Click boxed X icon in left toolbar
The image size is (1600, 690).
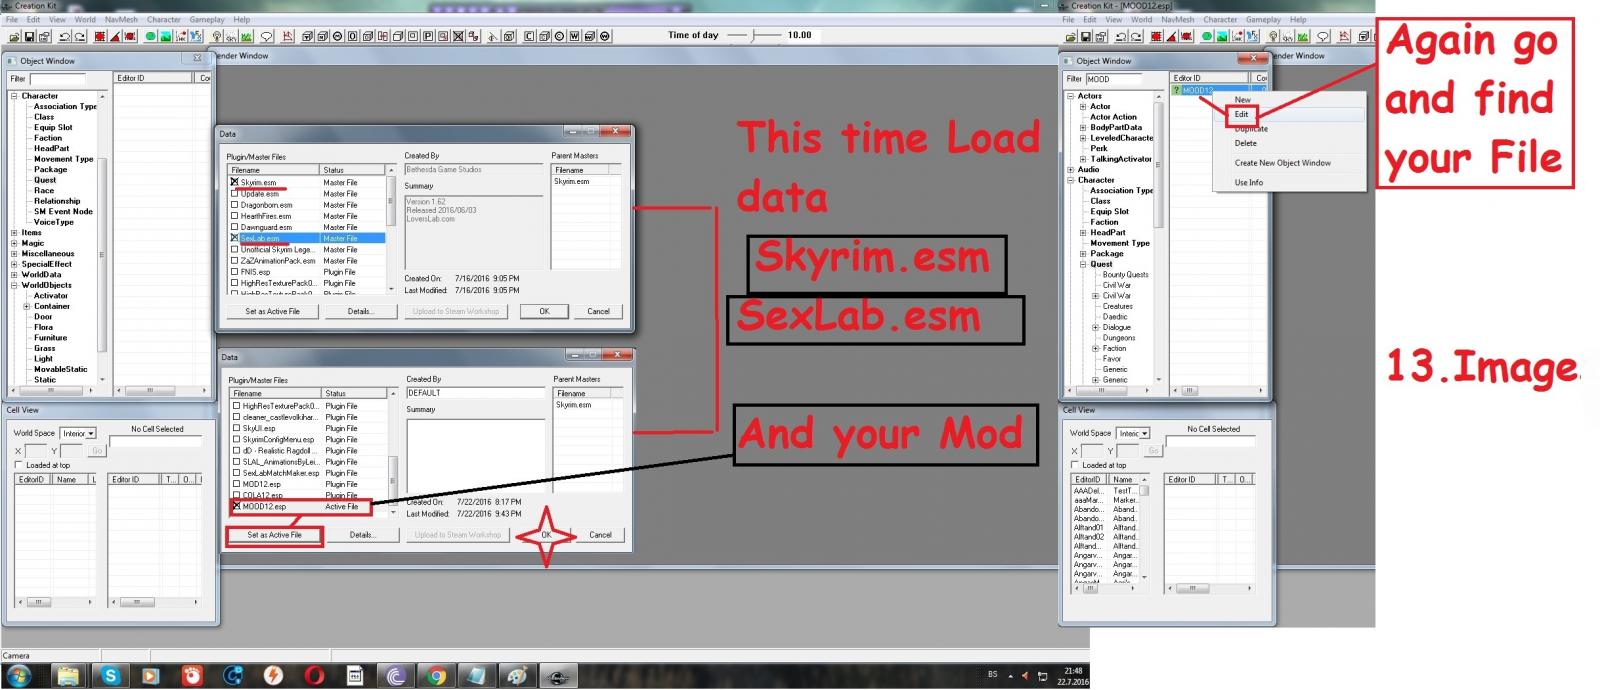[458, 36]
